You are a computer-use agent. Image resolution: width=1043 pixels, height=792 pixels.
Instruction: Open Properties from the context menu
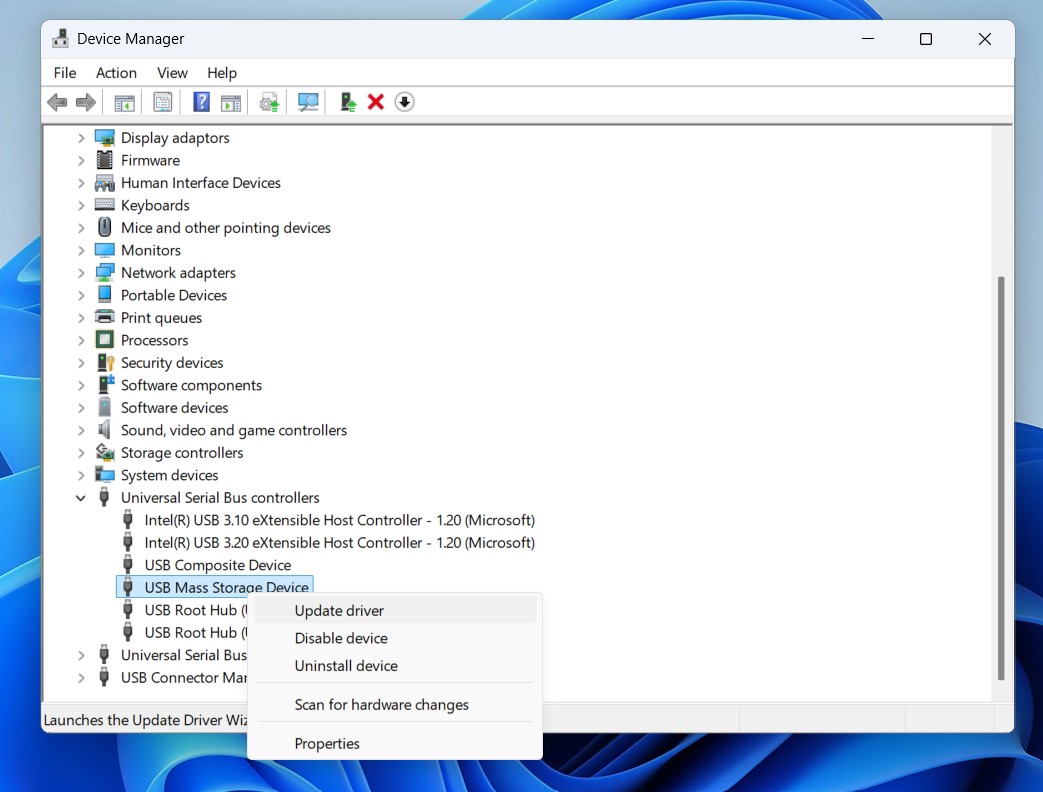395,743
